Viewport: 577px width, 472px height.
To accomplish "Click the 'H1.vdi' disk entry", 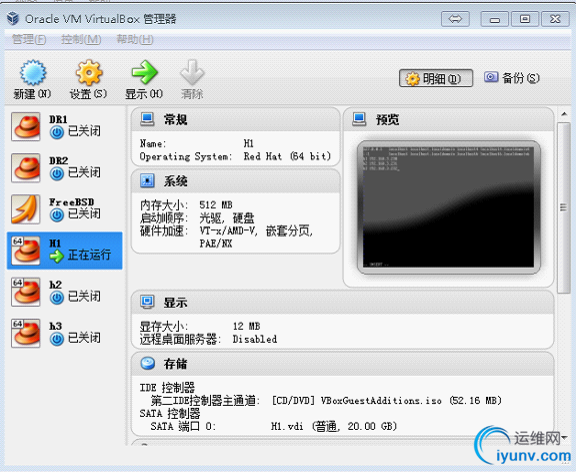I will click(x=287, y=426).
